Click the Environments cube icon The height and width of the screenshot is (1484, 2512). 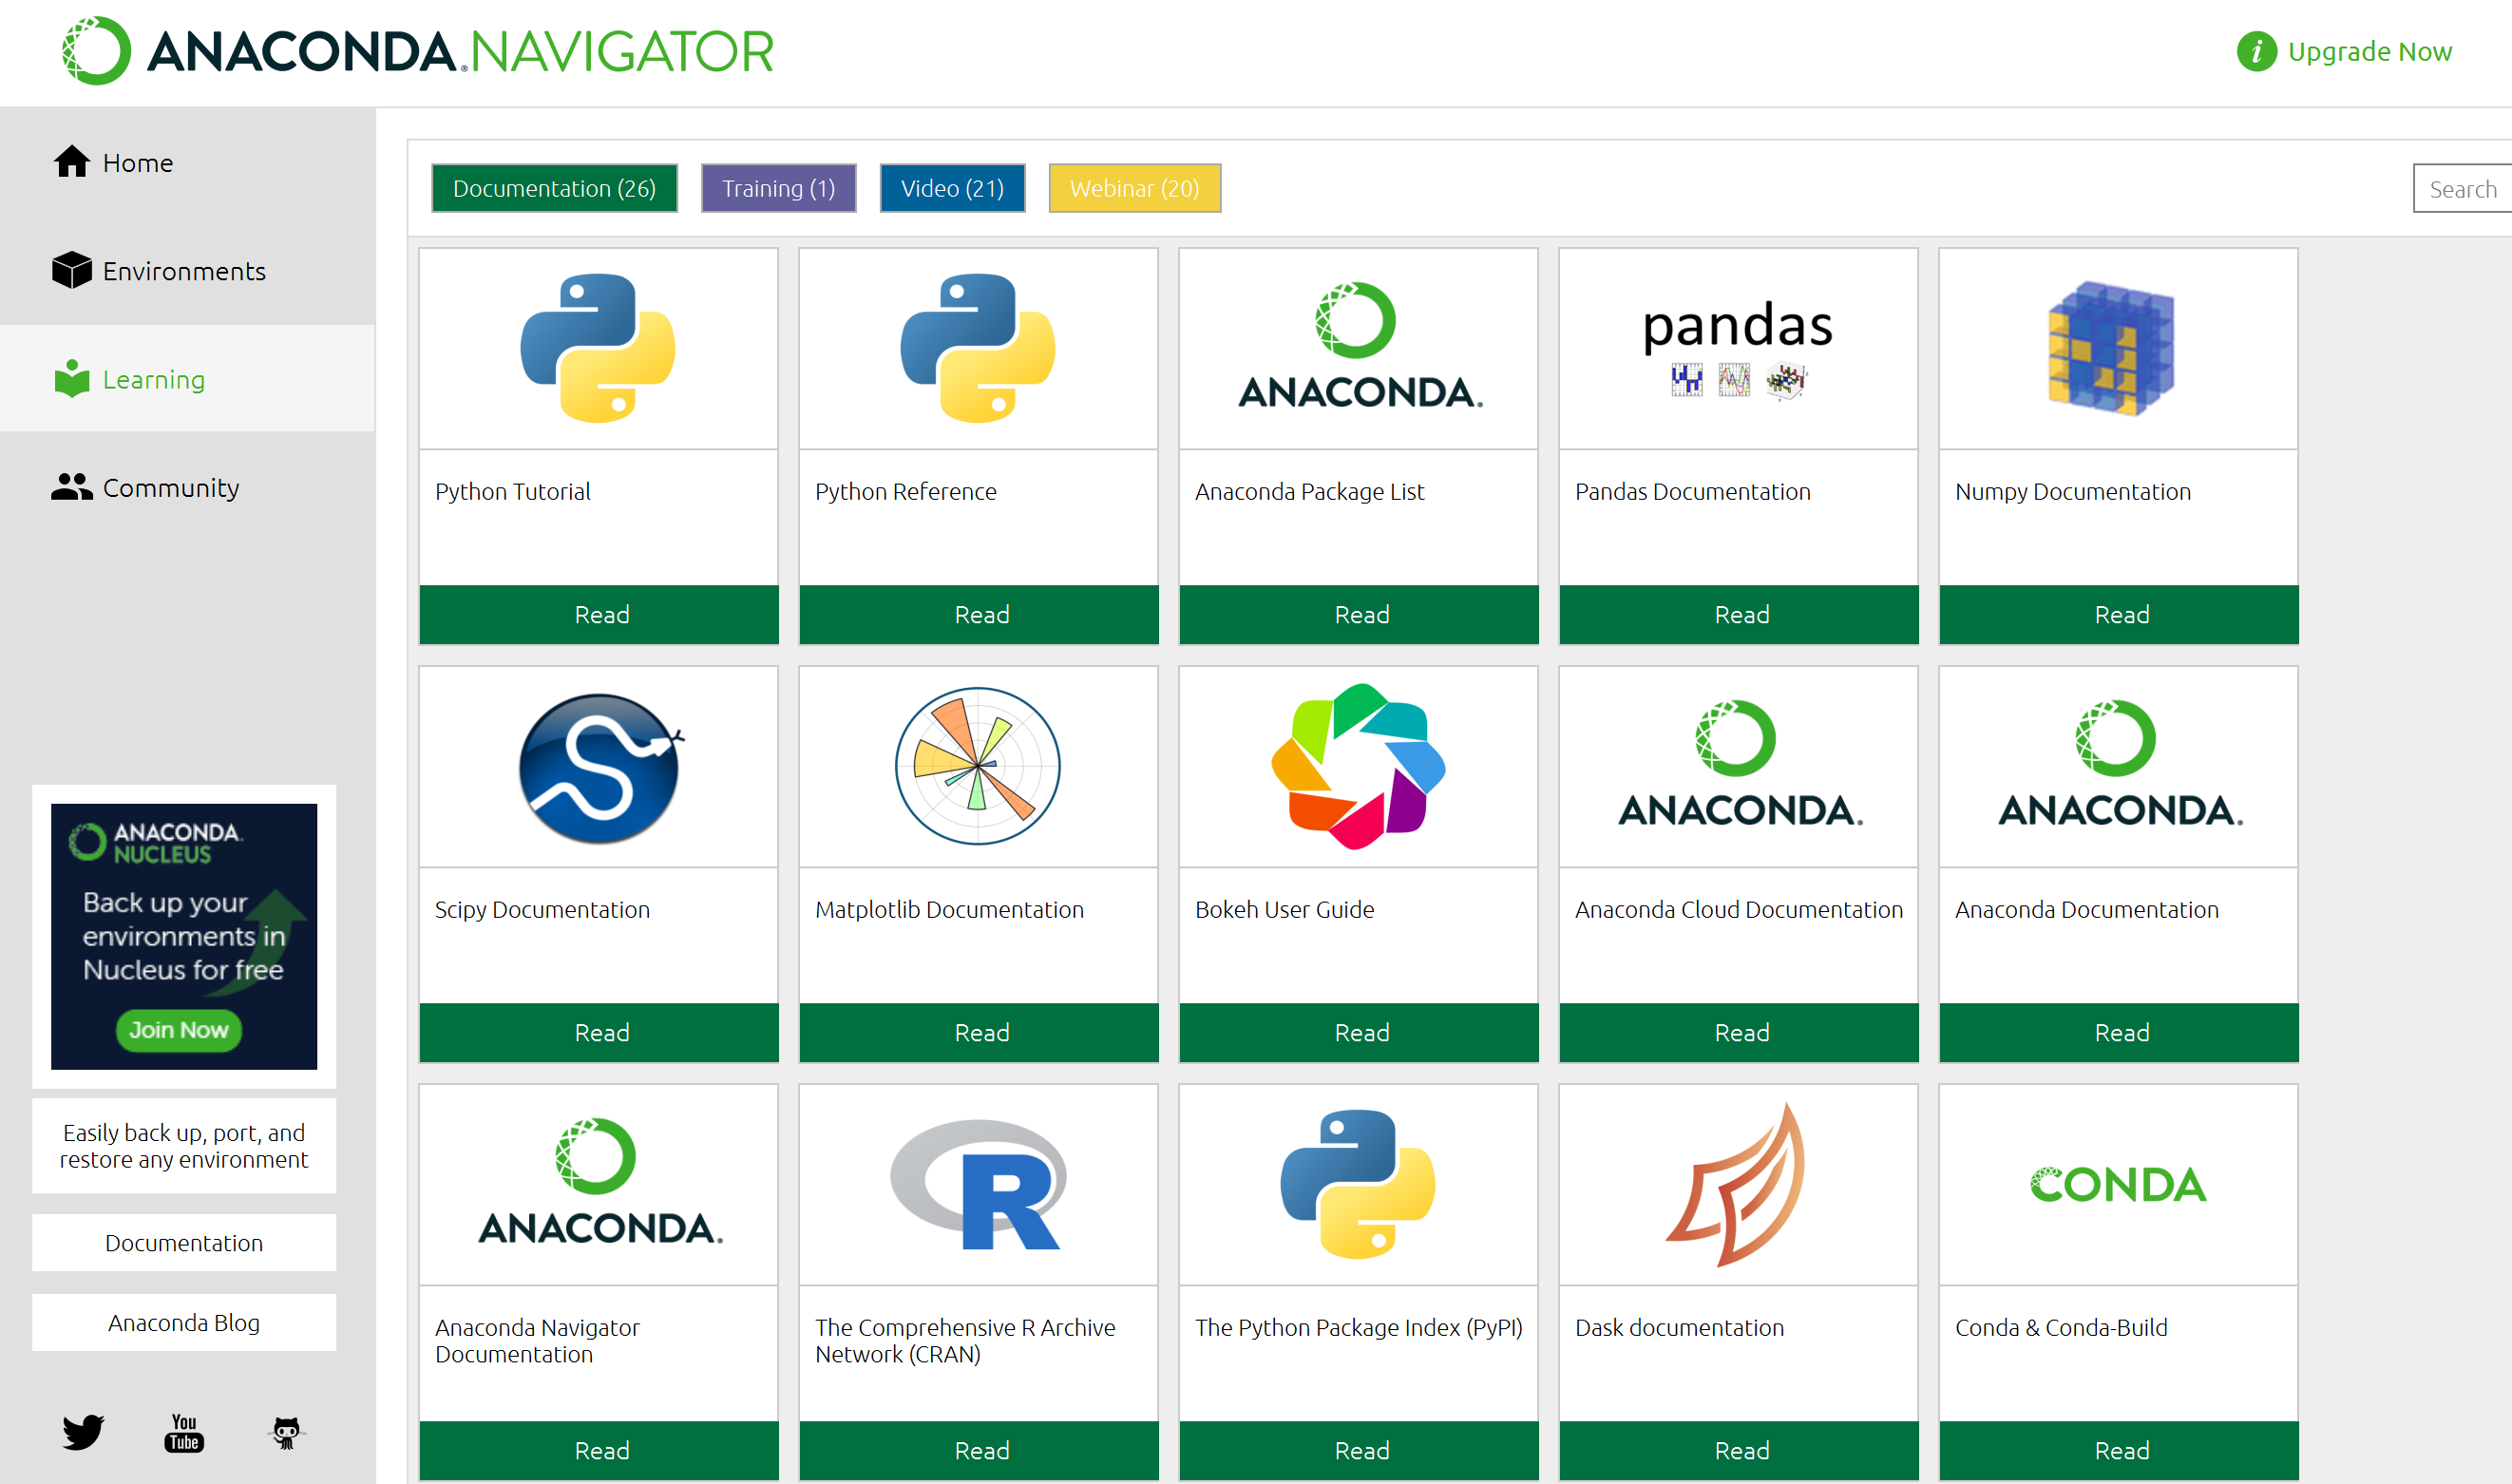click(x=71, y=270)
